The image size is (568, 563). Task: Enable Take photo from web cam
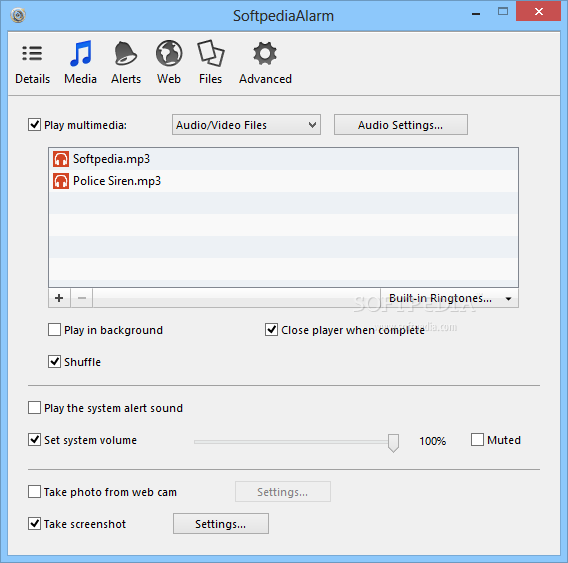pyautogui.click(x=34, y=492)
